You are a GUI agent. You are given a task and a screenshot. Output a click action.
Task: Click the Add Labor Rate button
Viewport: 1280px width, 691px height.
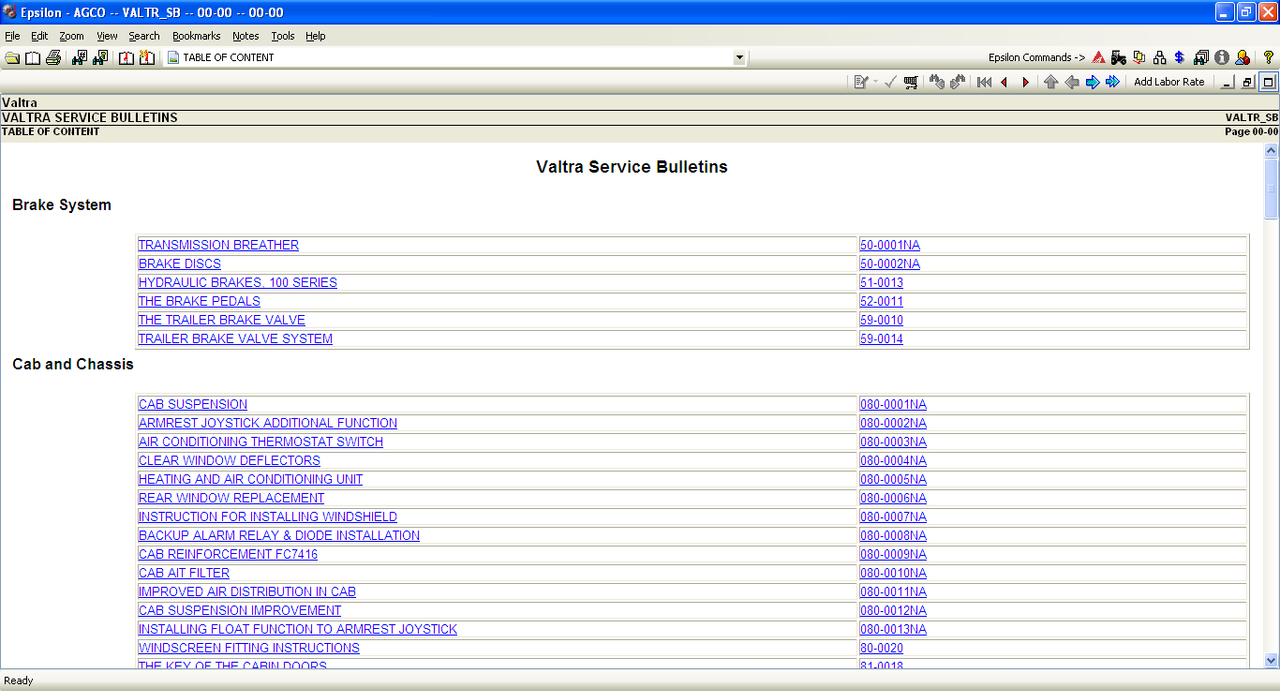[1169, 82]
